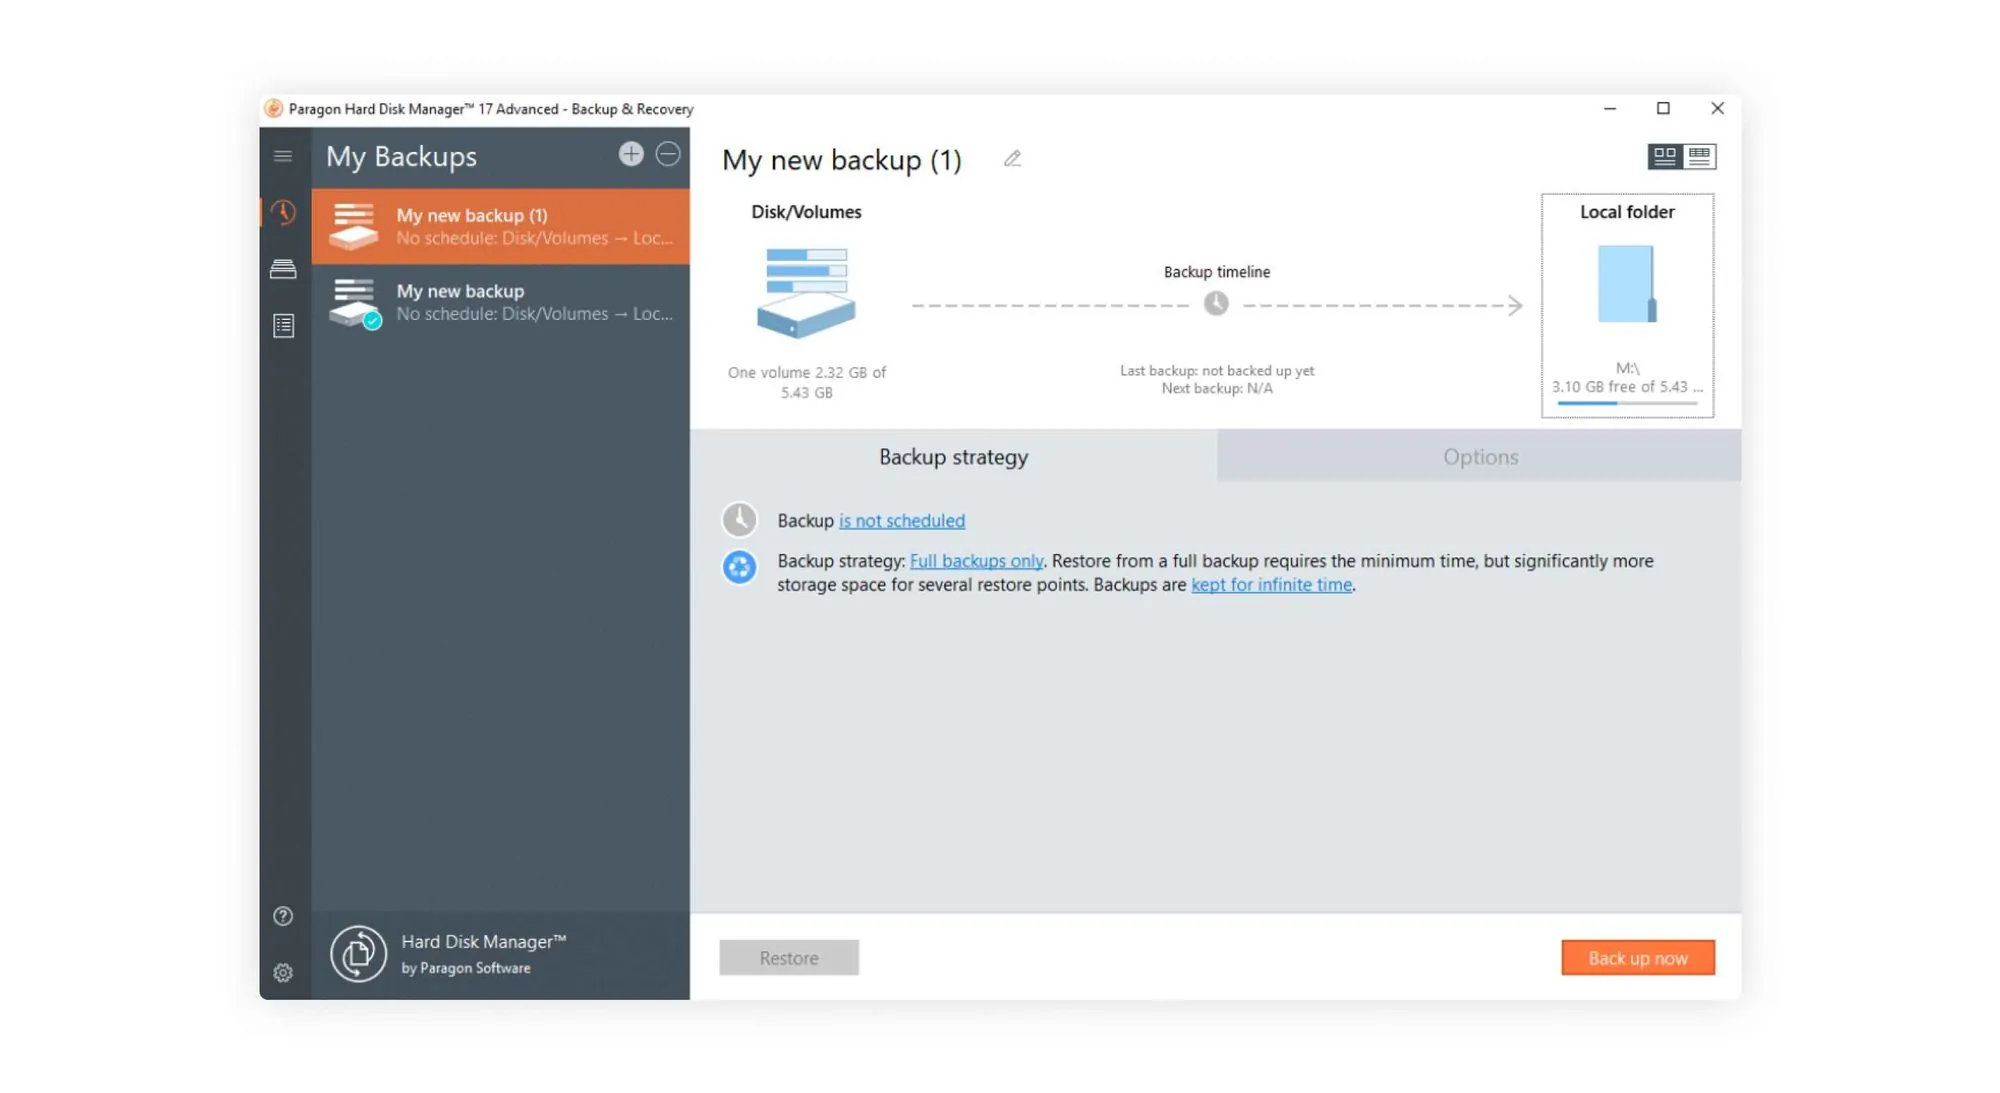This screenshot has width=2000, height=1093.
Task: Open the Options tab
Action: pos(1479,457)
